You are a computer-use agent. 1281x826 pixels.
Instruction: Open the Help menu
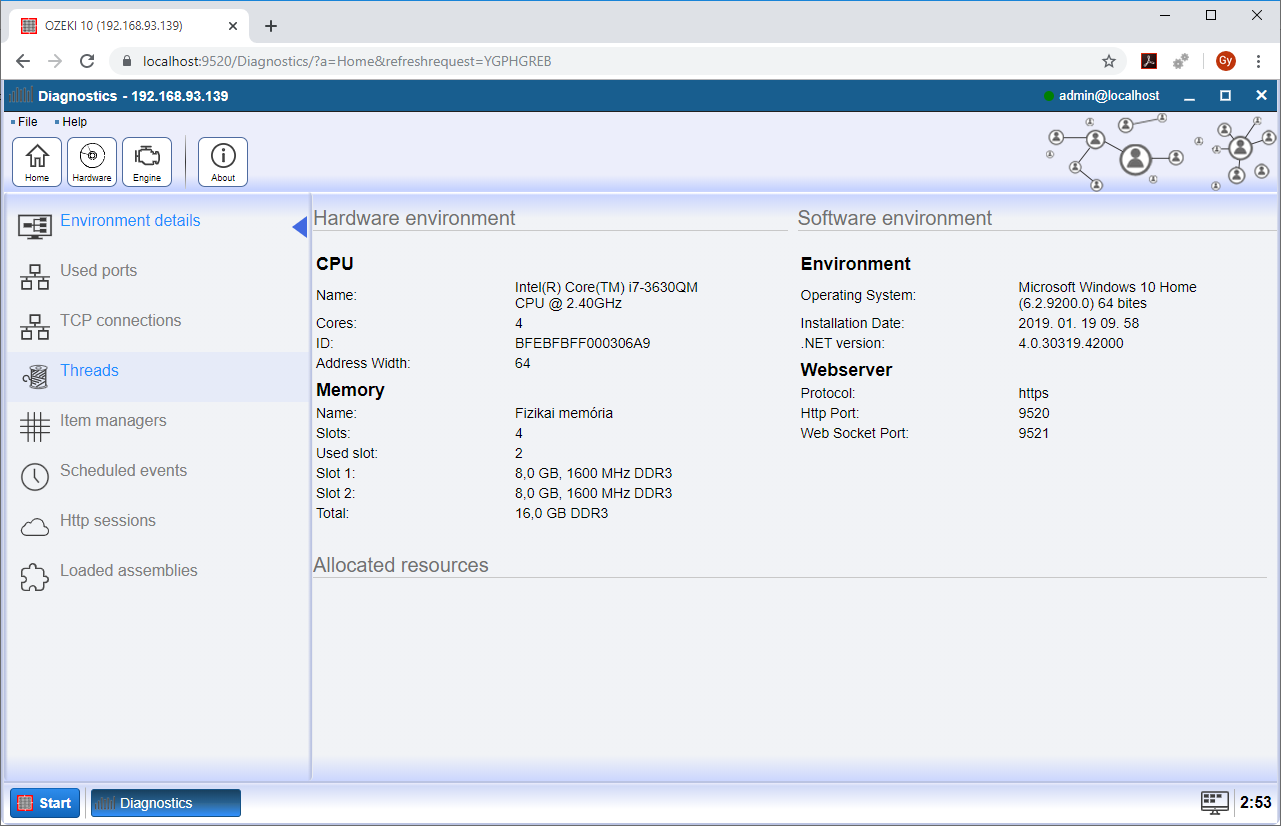pyautogui.click(x=74, y=122)
